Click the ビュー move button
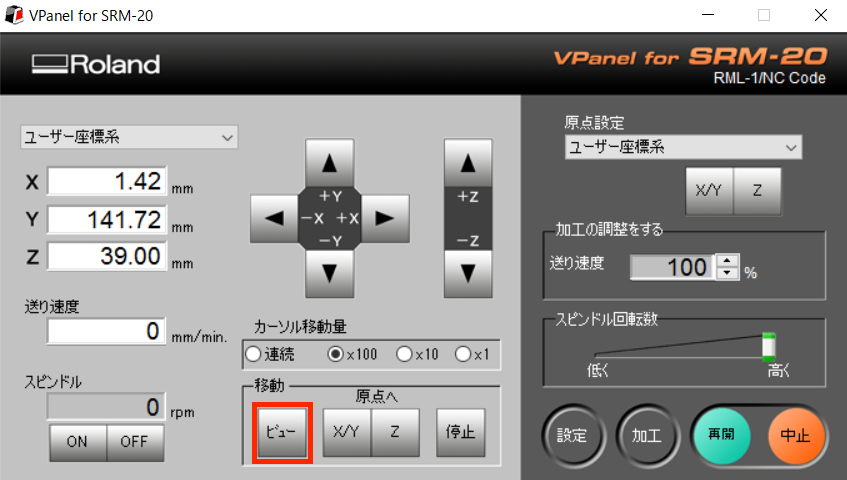The height and width of the screenshot is (480, 847). [282, 432]
